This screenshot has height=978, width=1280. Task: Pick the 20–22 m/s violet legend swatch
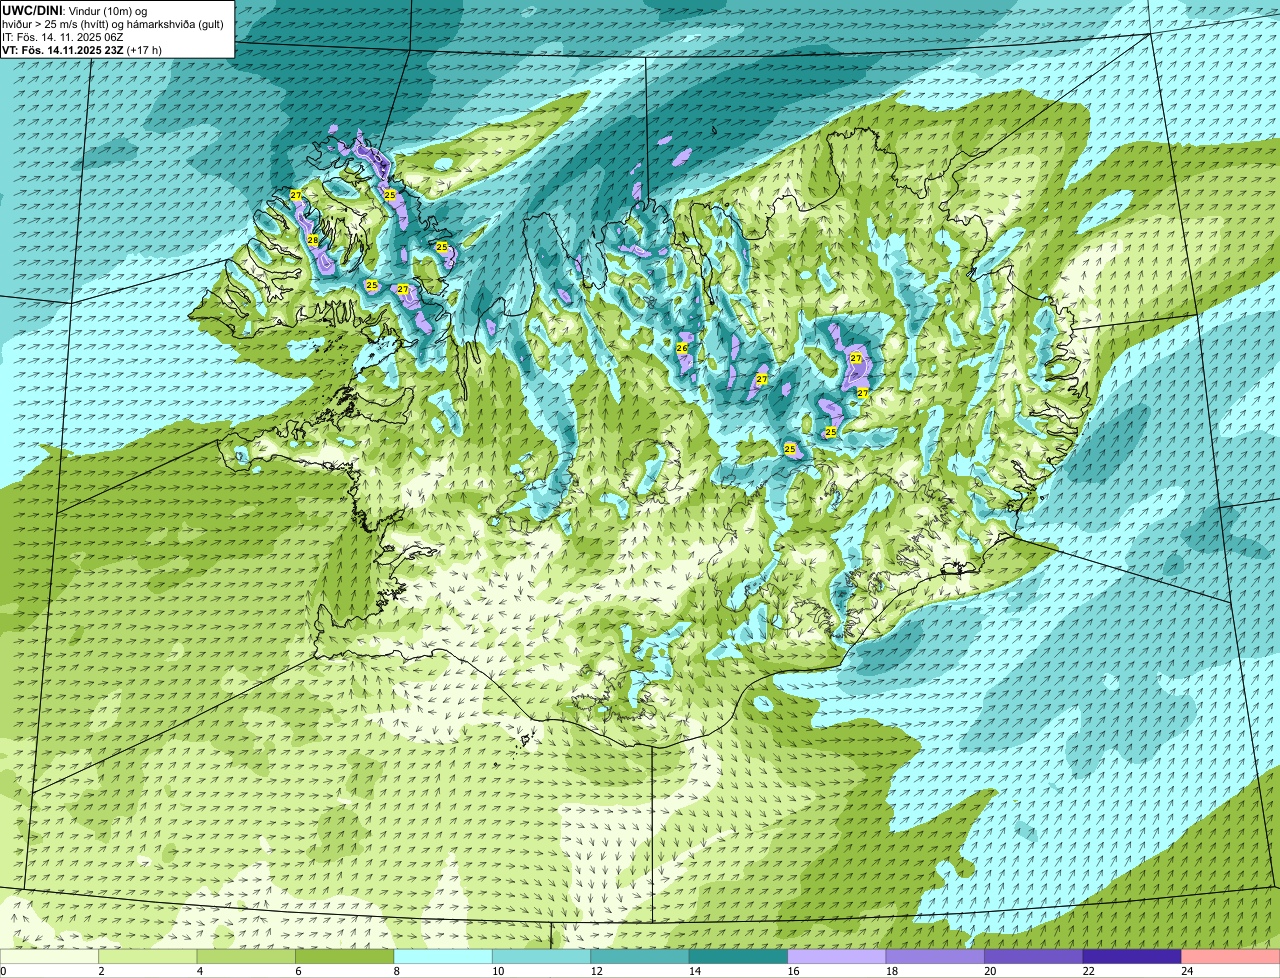pos(1034,956)
